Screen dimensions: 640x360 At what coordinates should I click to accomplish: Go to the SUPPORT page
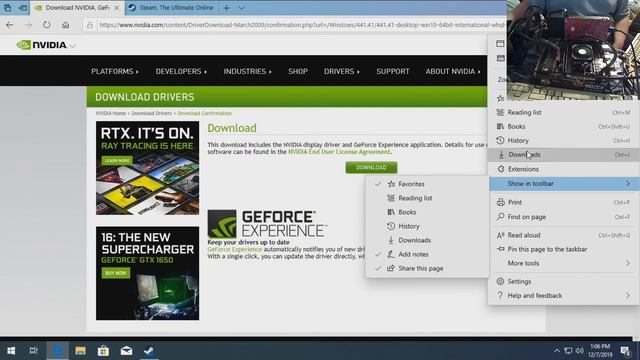click(x=393, y=71)
